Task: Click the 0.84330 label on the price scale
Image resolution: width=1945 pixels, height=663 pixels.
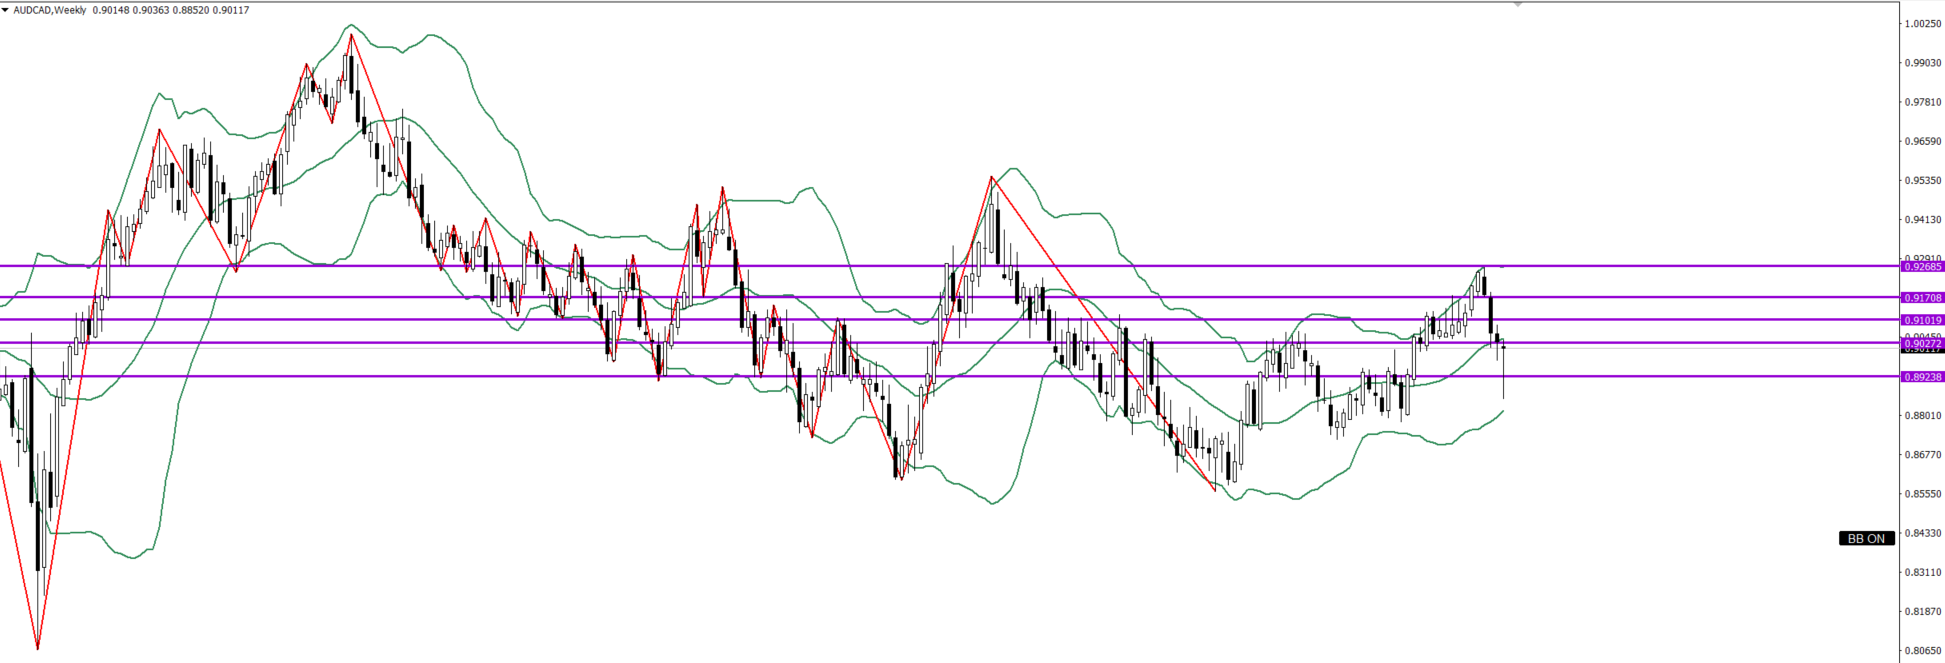Action: tap(1922, 533)
